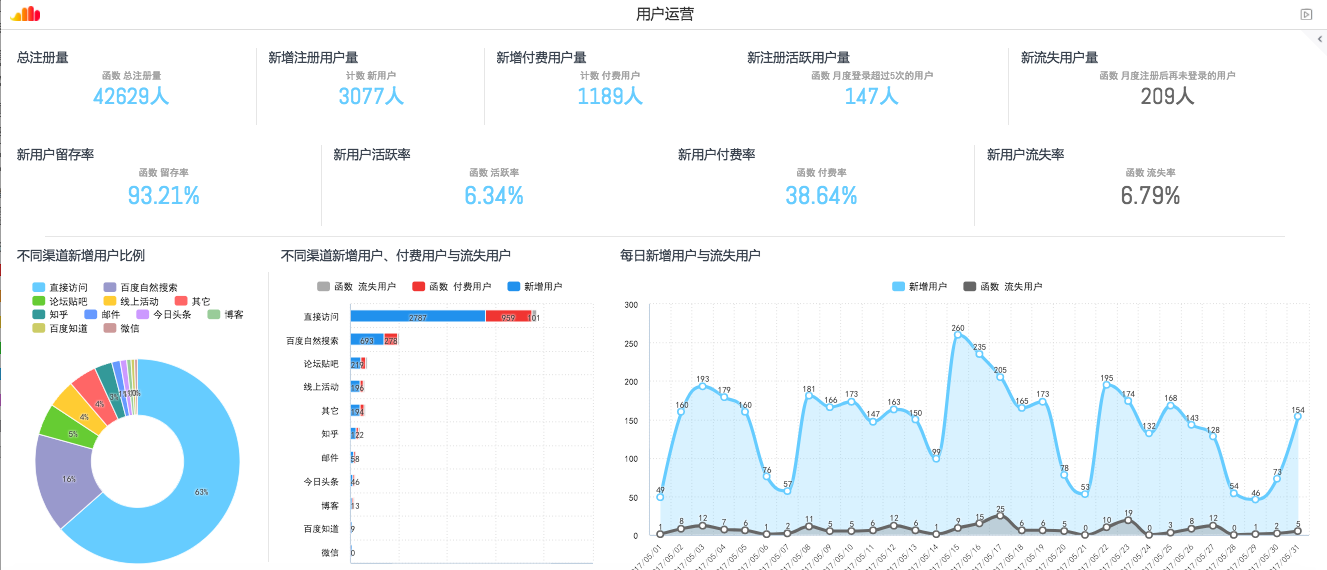
Task: Toggle 函数 流失用户 legend in daily line chart
Action: click(x=1003, y=287)
